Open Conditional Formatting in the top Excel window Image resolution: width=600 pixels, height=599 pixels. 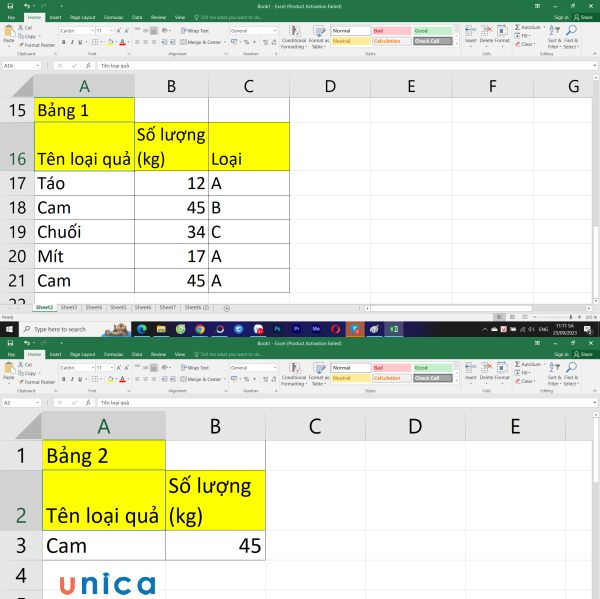click(294, 37)
